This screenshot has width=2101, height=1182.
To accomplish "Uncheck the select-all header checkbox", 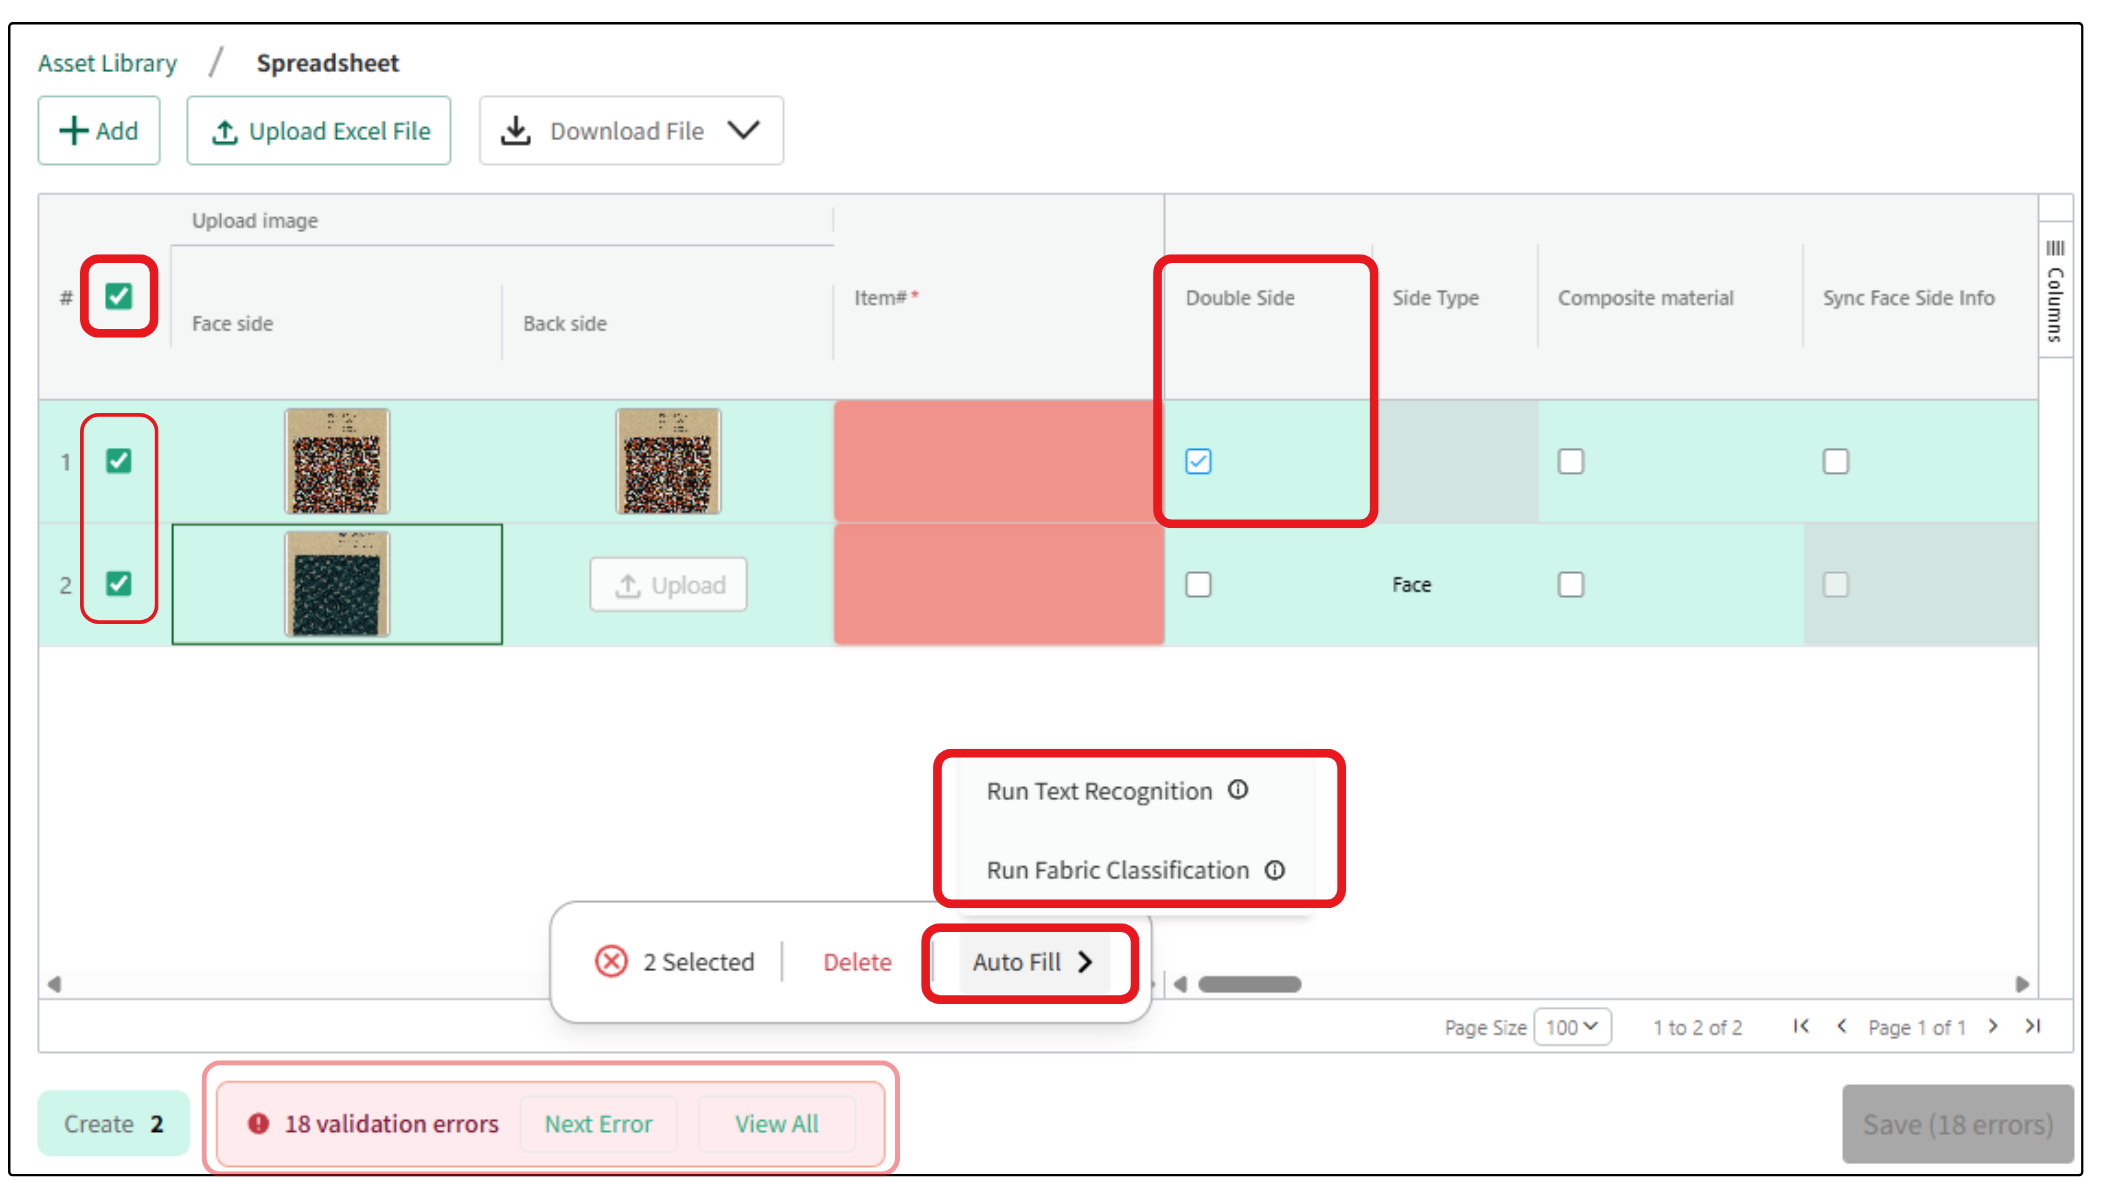I will (119, 296).
